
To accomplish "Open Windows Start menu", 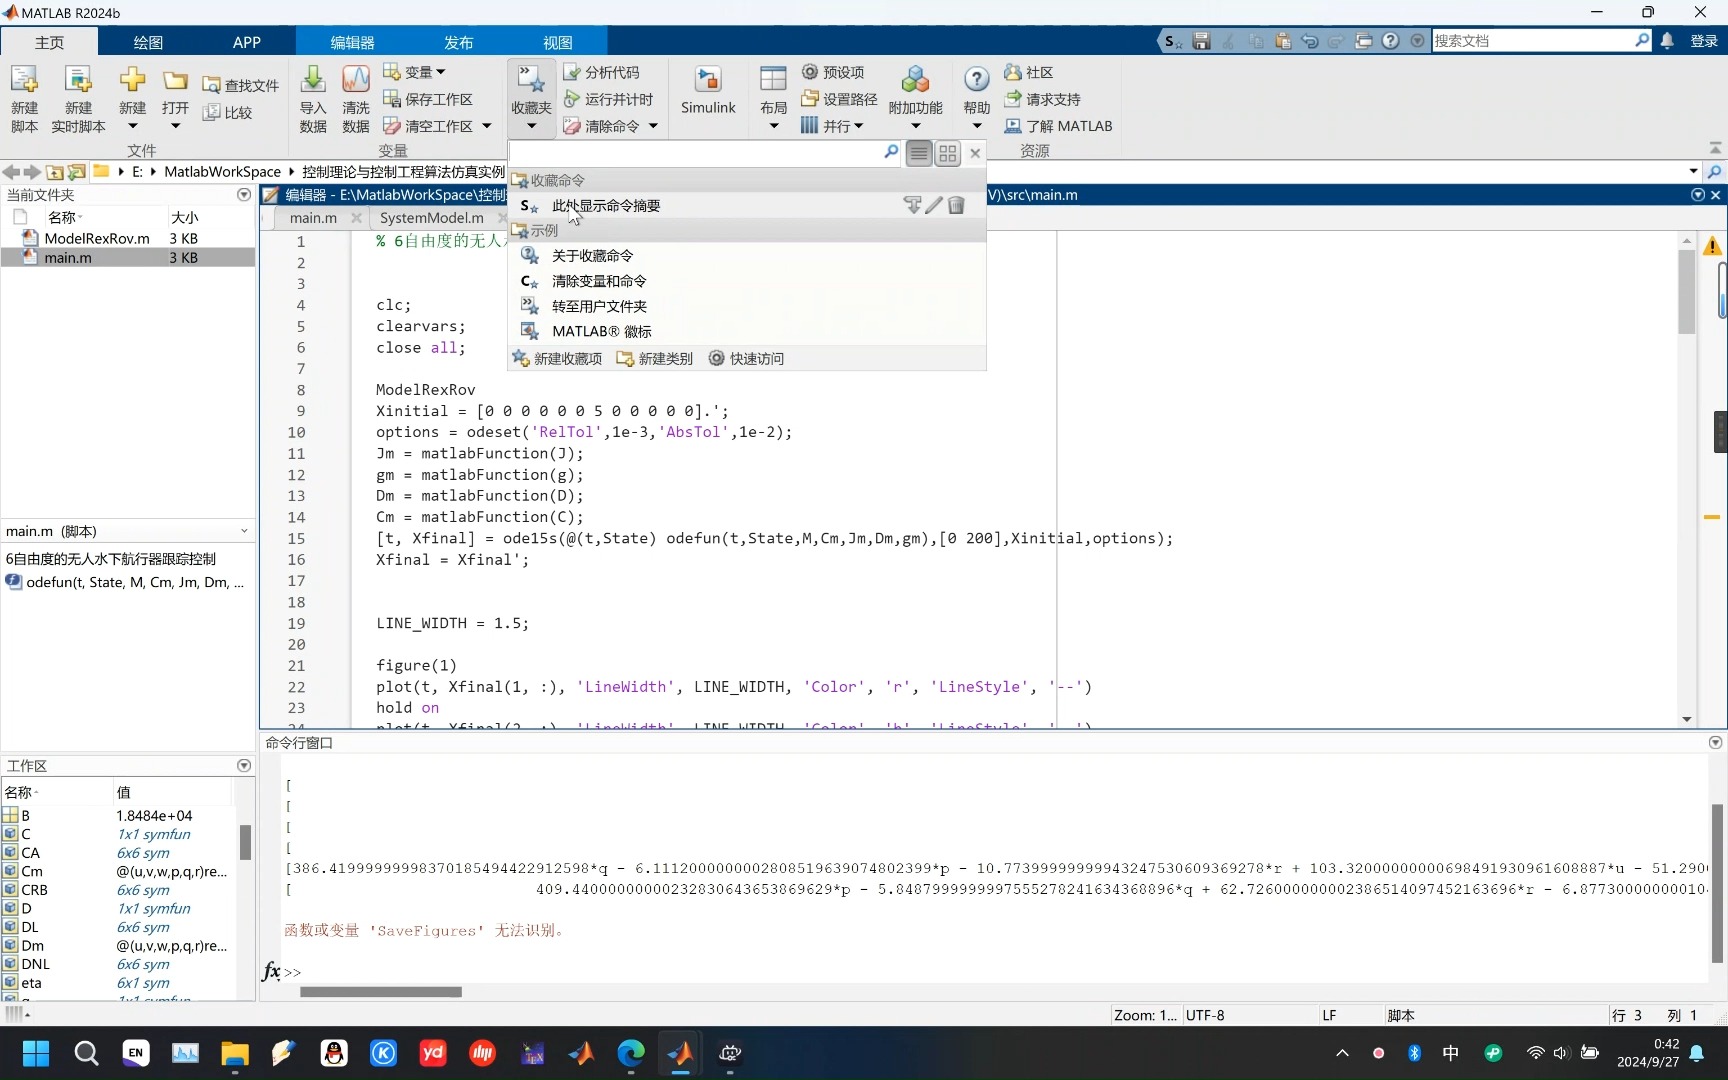I will click(36, 1053).
